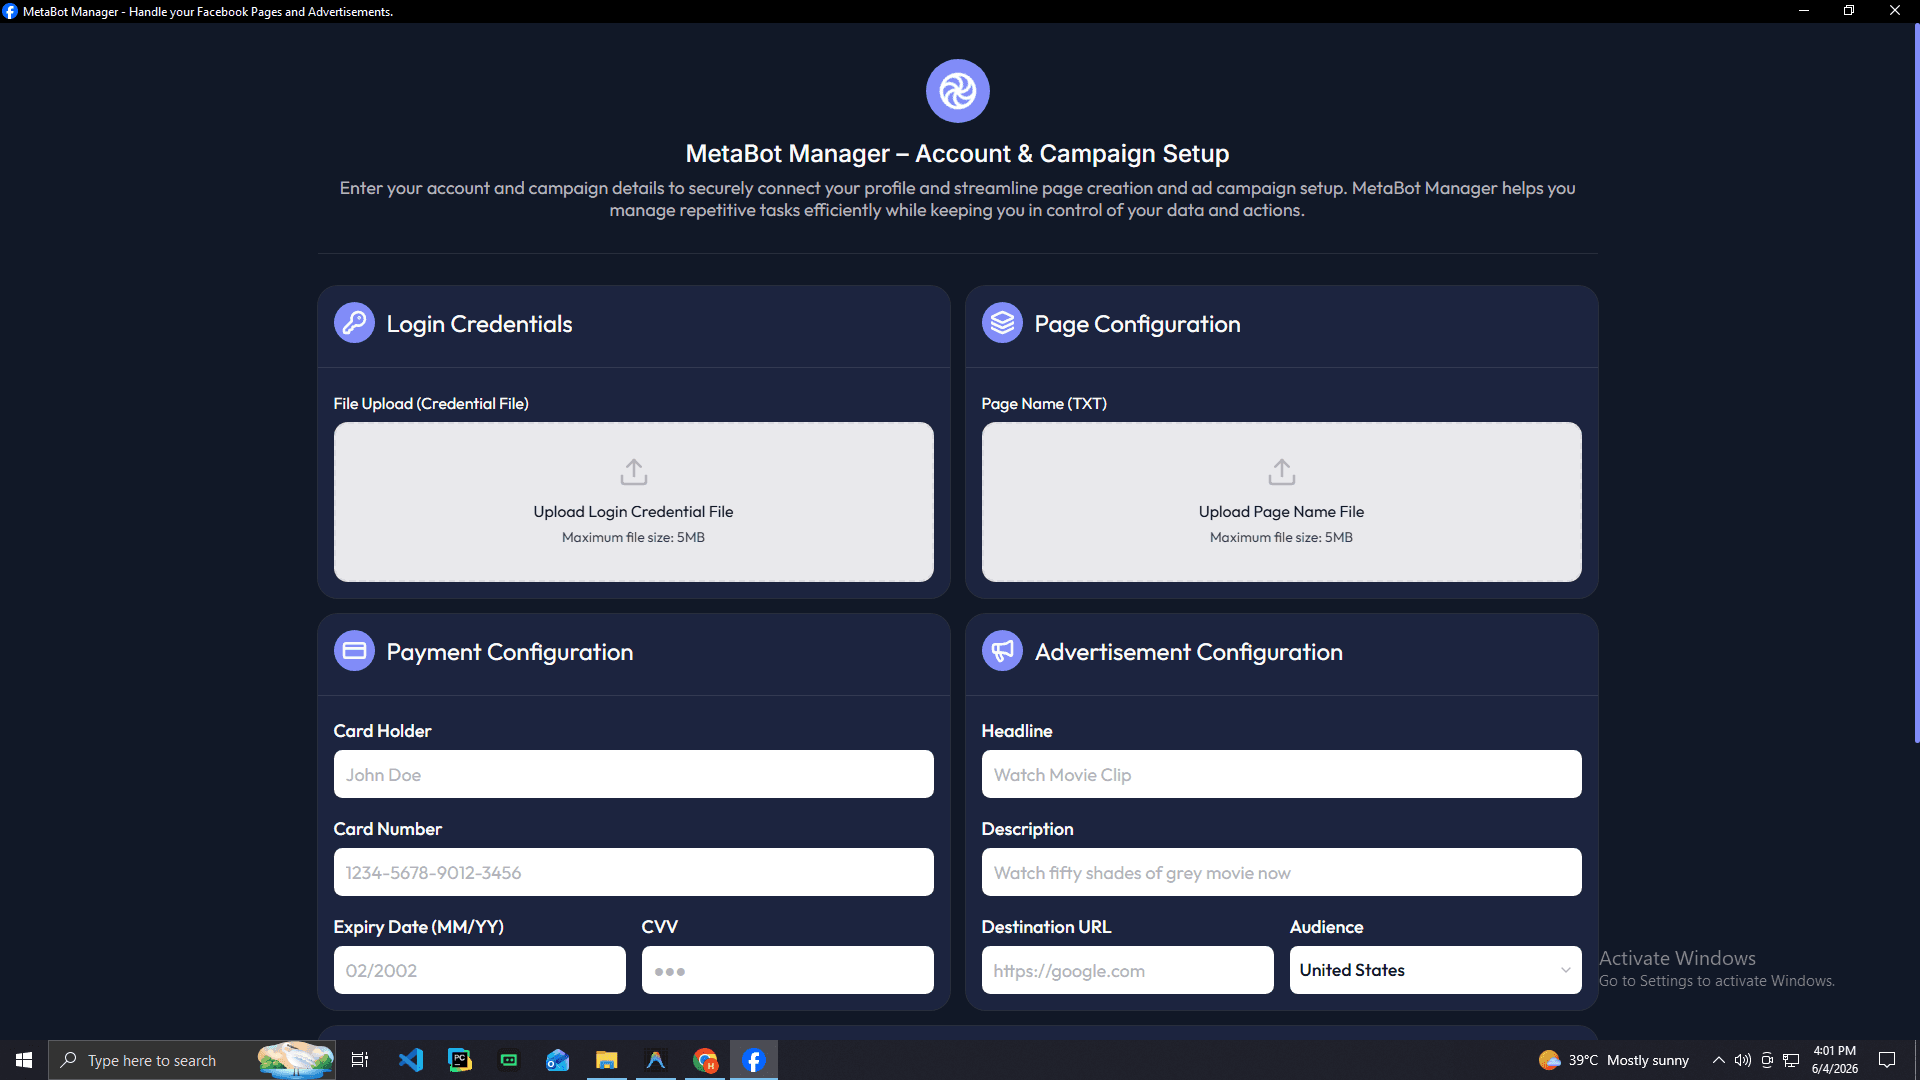The width and height of the screenshot is (1920, 1080).
Task: Click the vertical scrollbar of the page
Action: coord(1916,383)
